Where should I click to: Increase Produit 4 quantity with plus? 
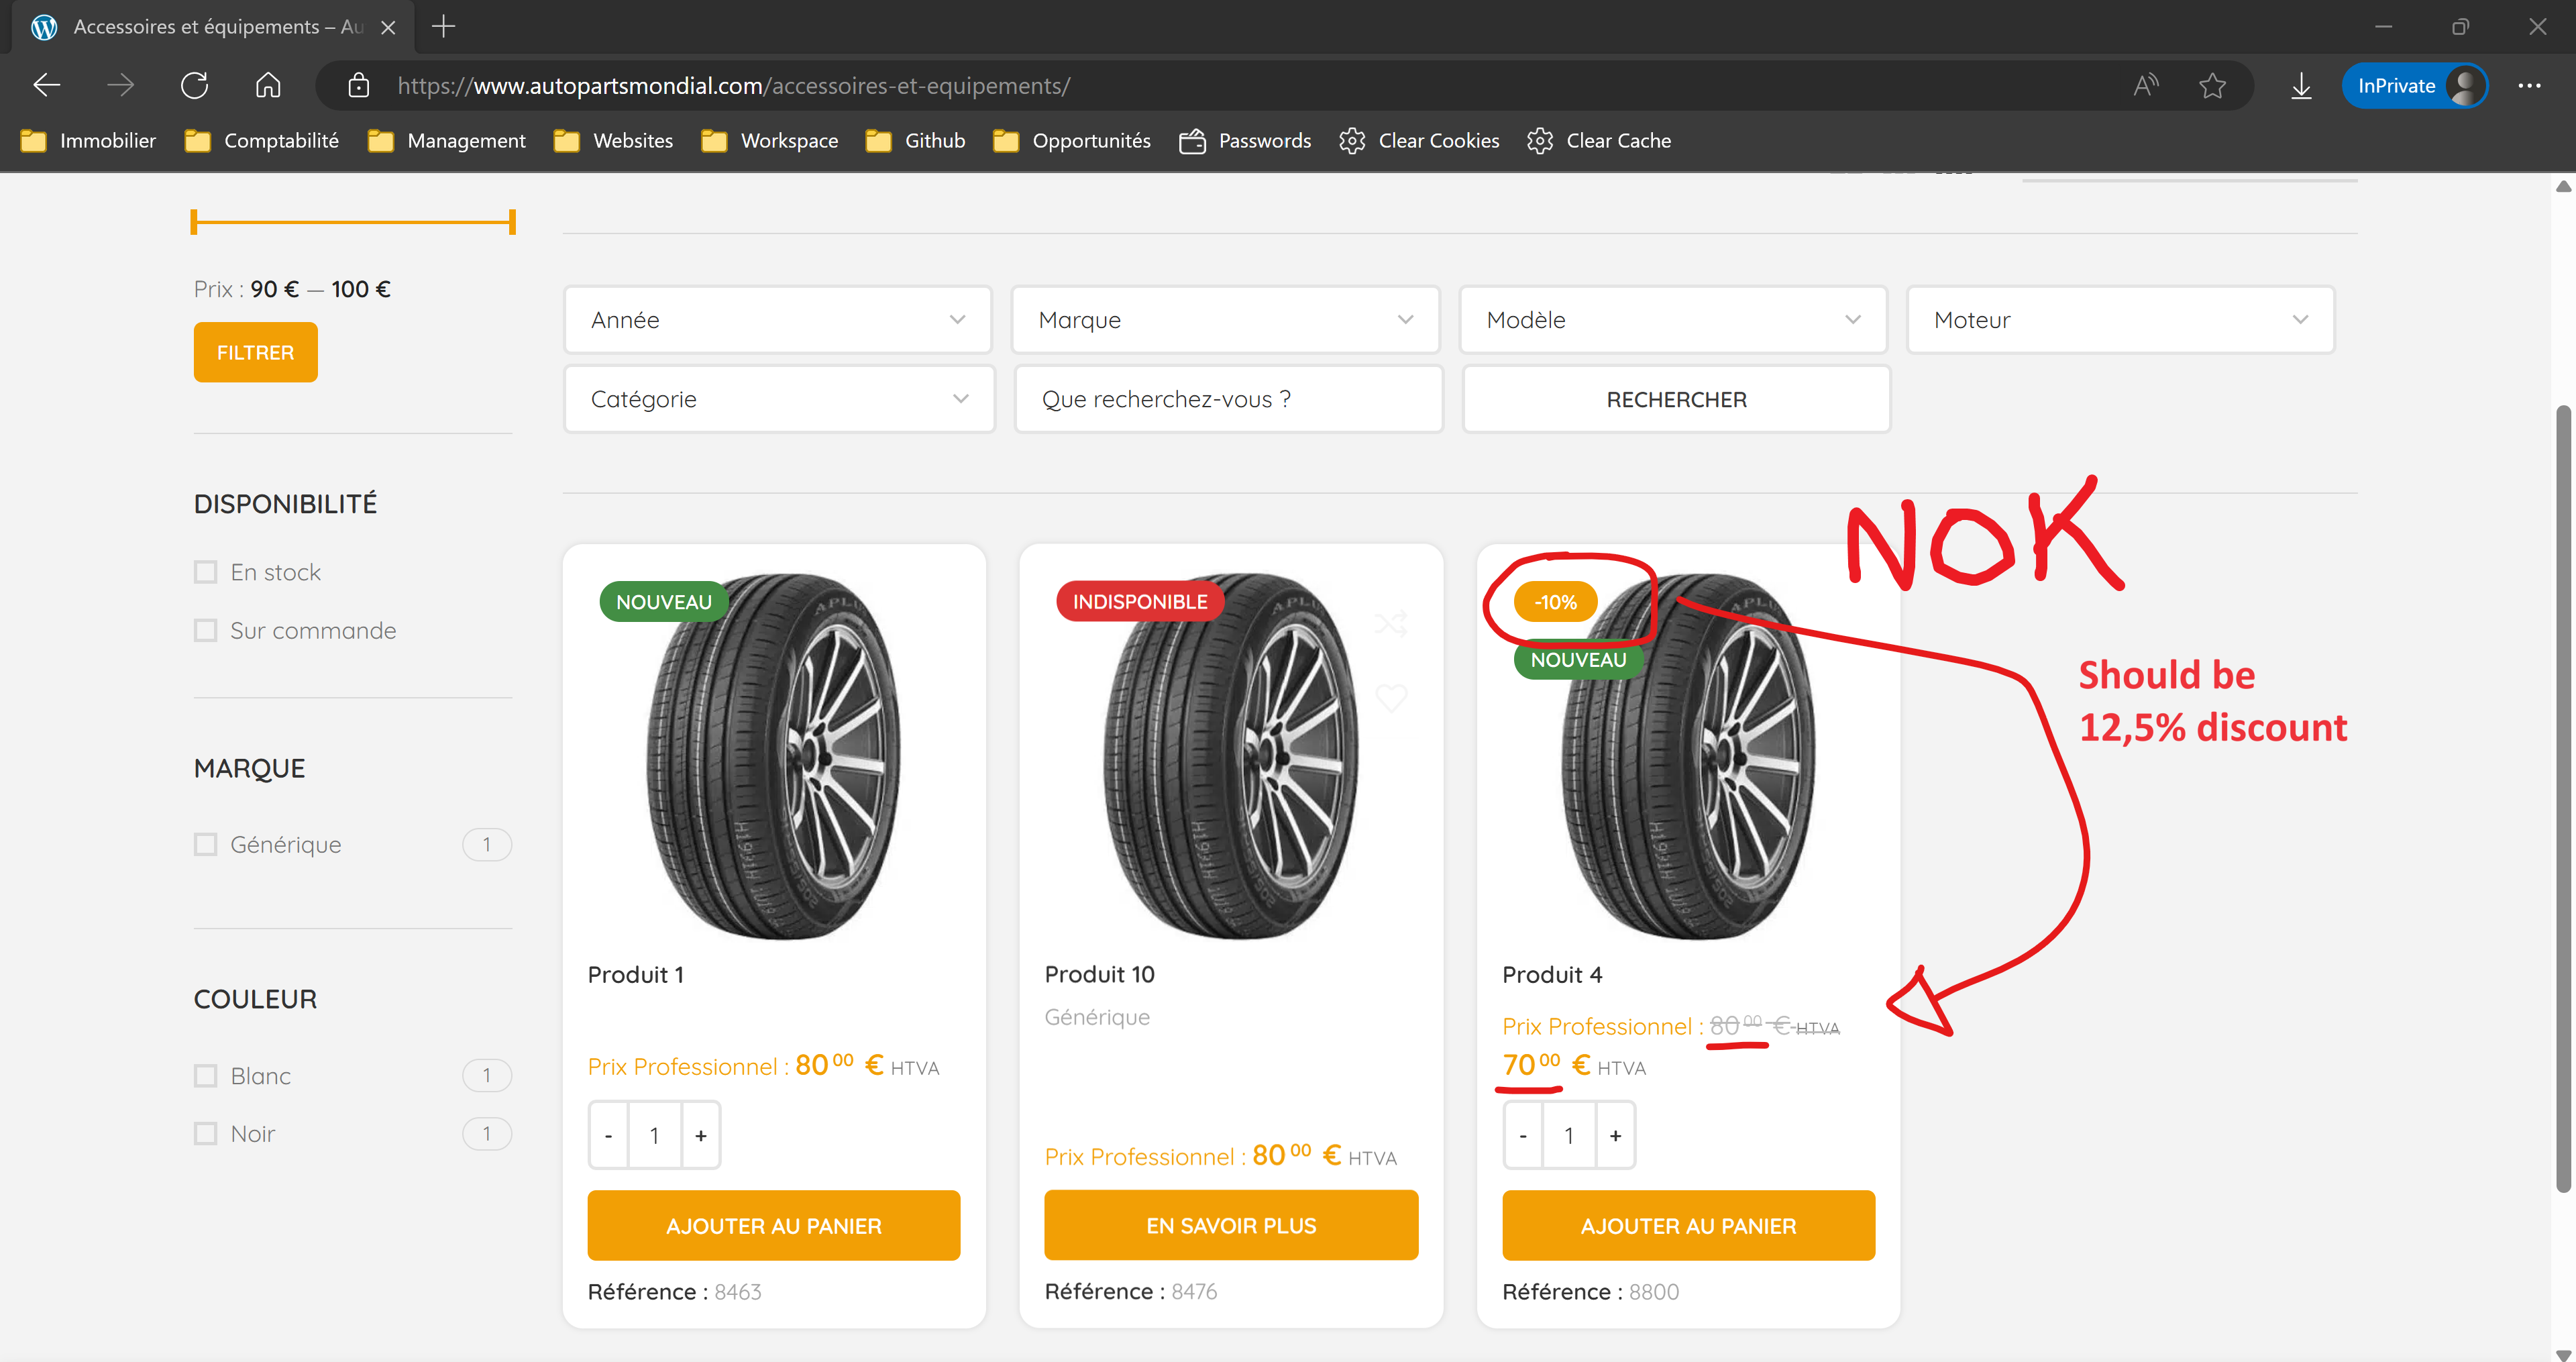pos(1616,1135)
